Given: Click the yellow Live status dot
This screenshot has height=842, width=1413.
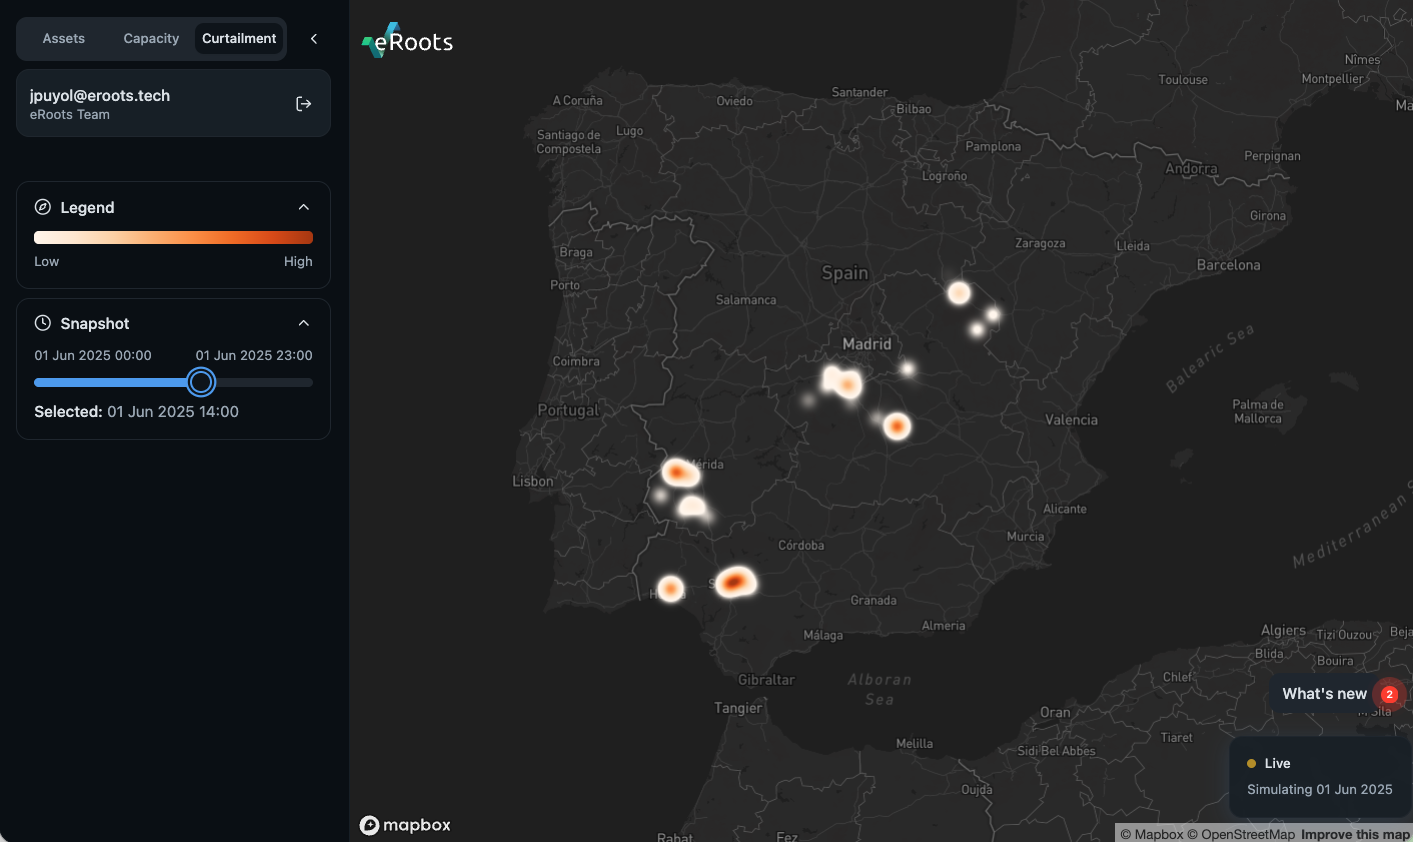Looking at the screenshot, I should pos(1251,764).
